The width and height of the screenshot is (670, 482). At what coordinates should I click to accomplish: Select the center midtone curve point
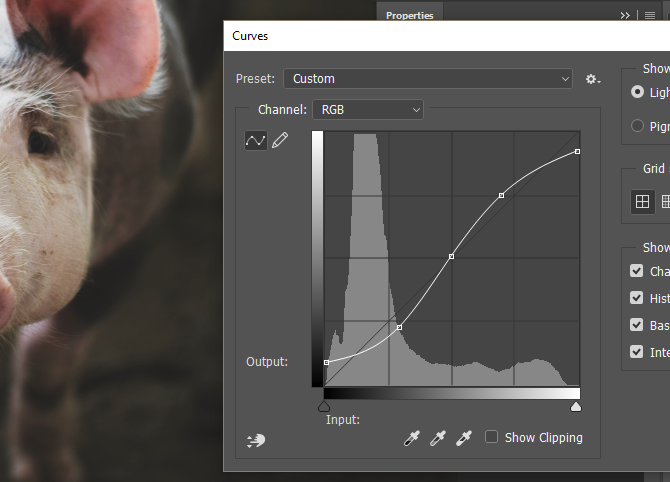(452, 256)
